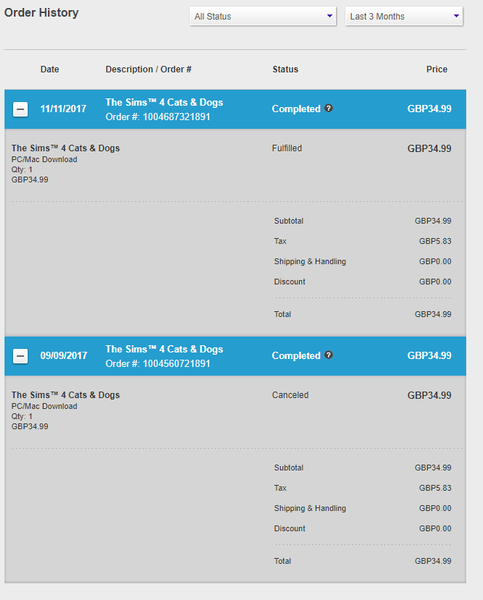The image size is (483, 600).
Task: Click the Order History heading
Action: pos(41,13)
